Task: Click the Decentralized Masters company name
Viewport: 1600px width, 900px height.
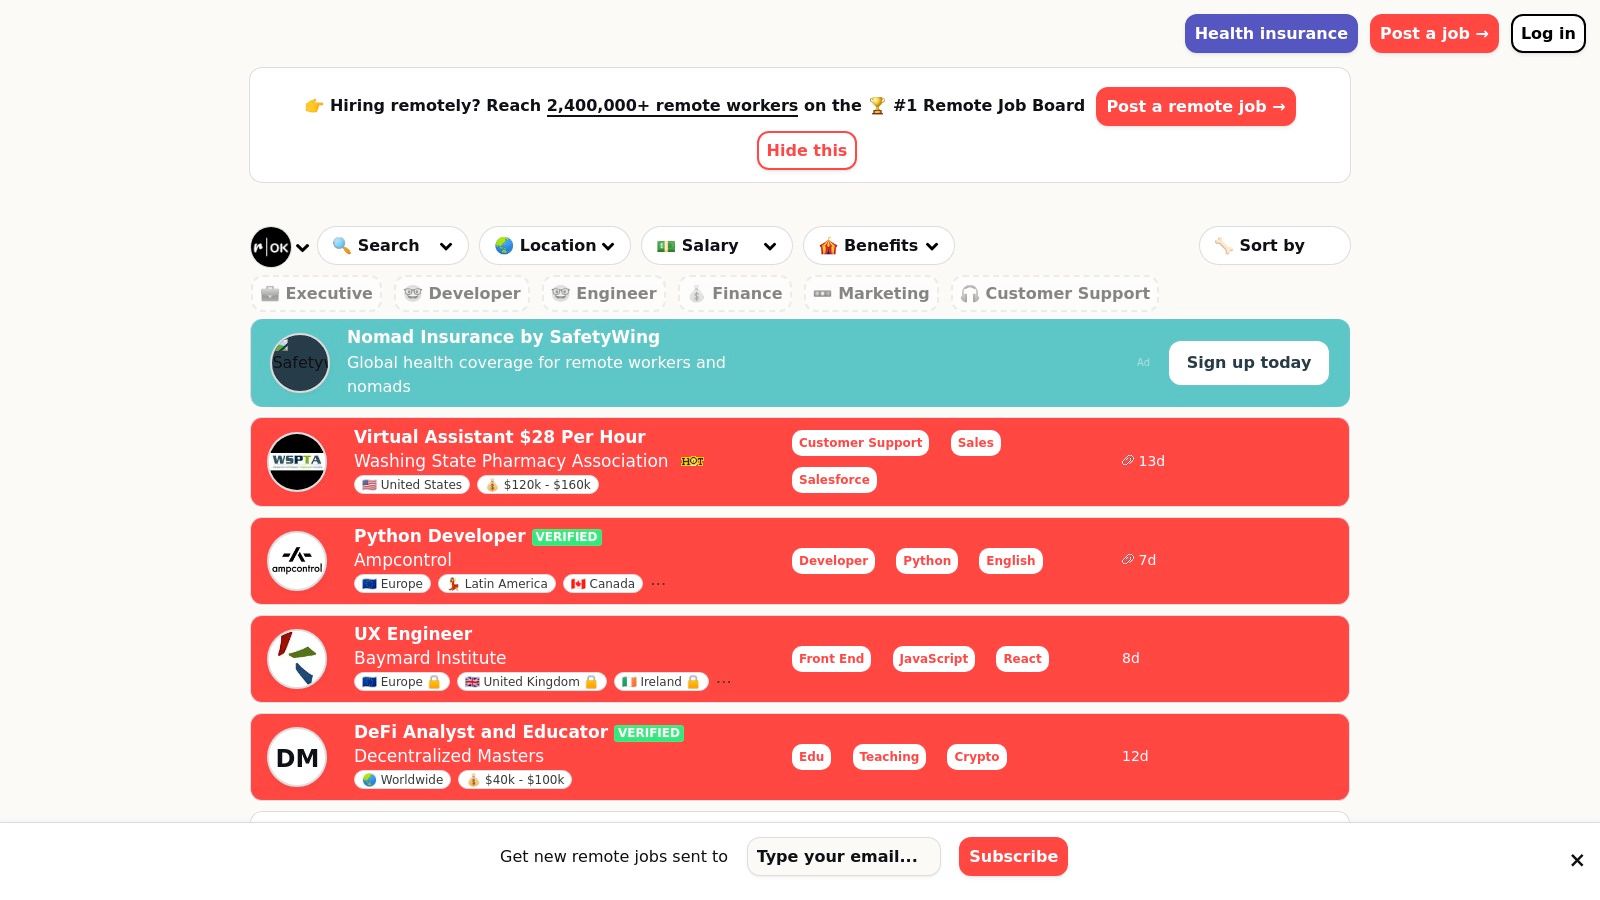Action: 449,756
